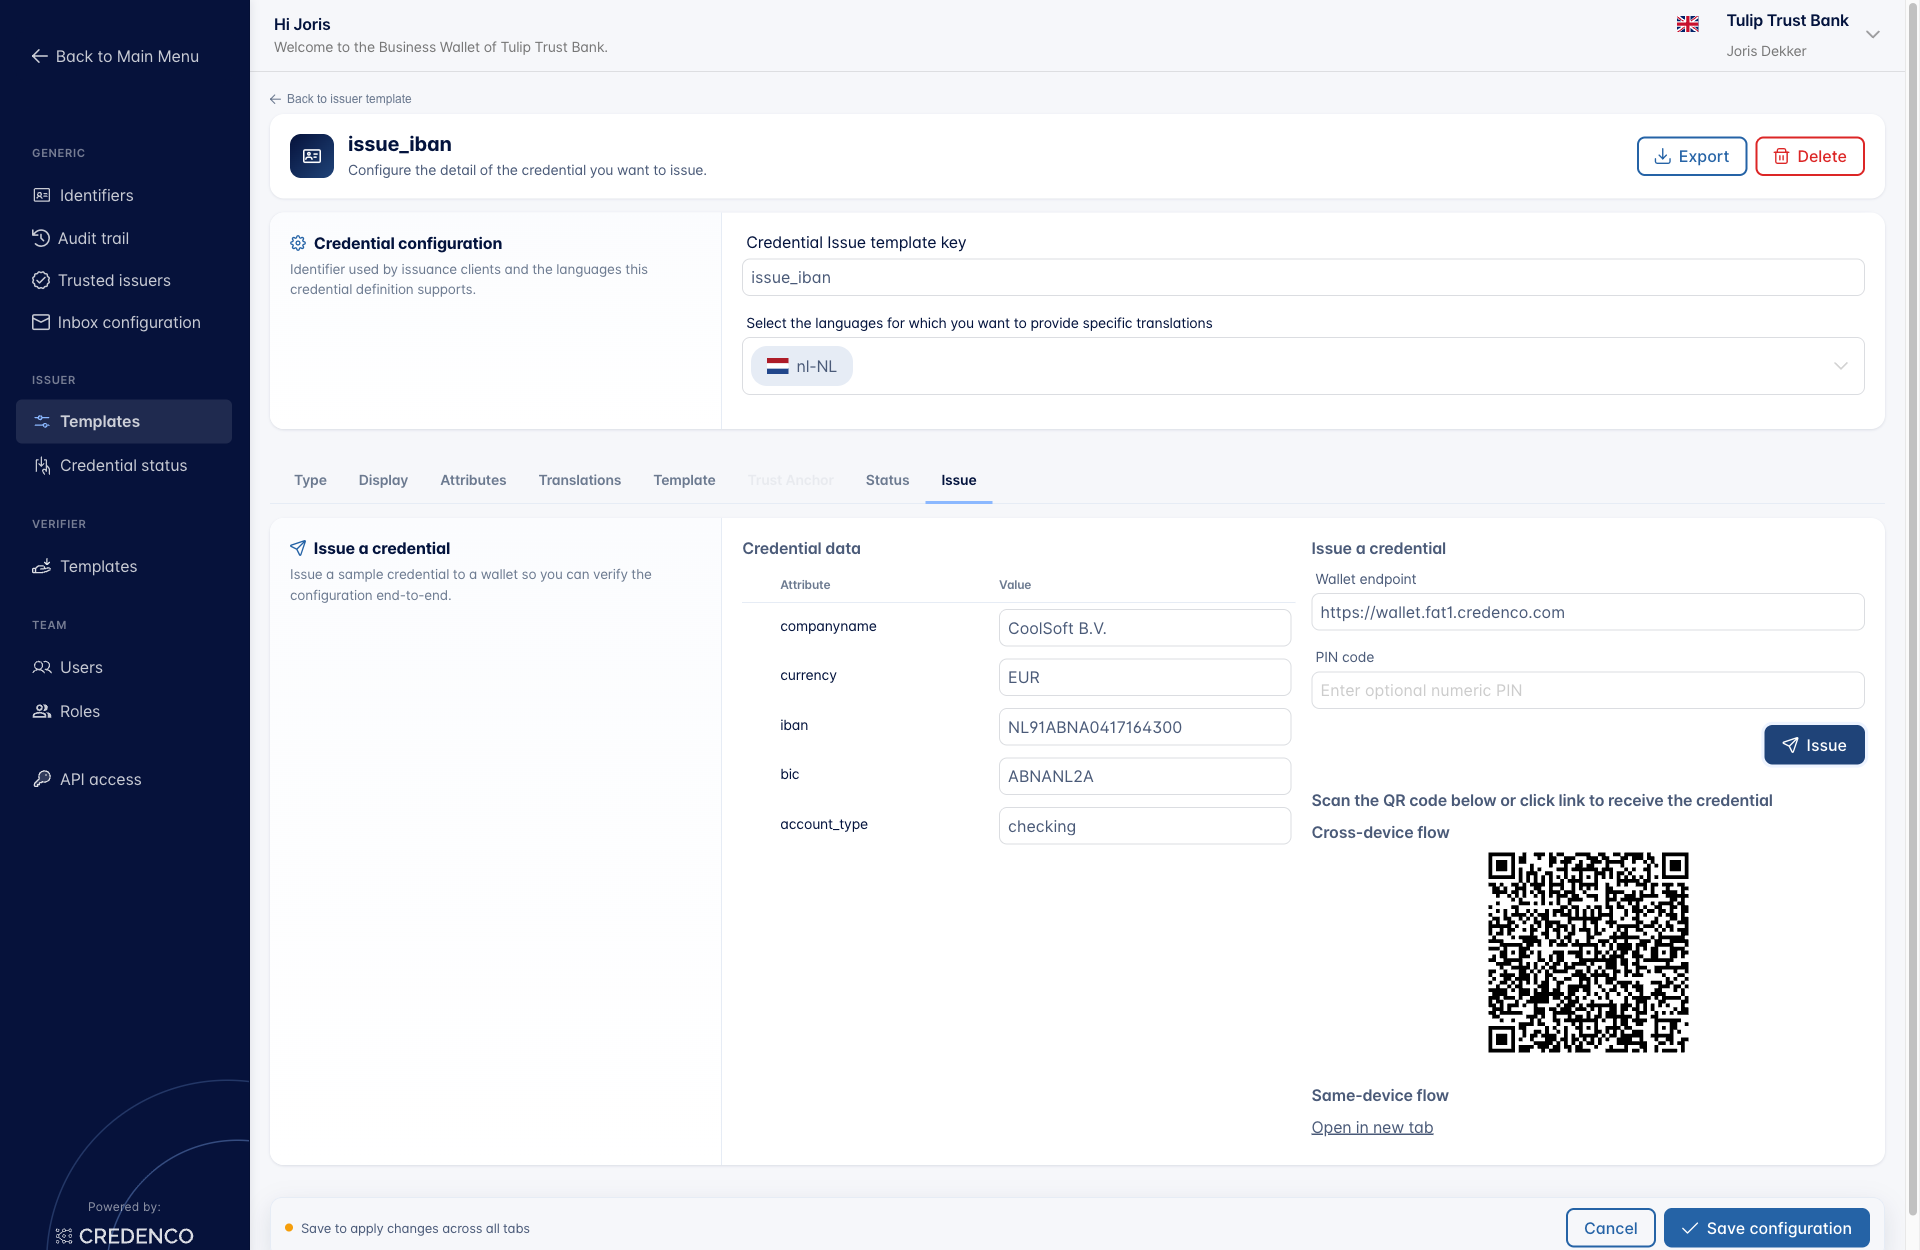Edit the account_type value field
The height and width of the screenshot is (1250, 1920).
click(1144, 826)
